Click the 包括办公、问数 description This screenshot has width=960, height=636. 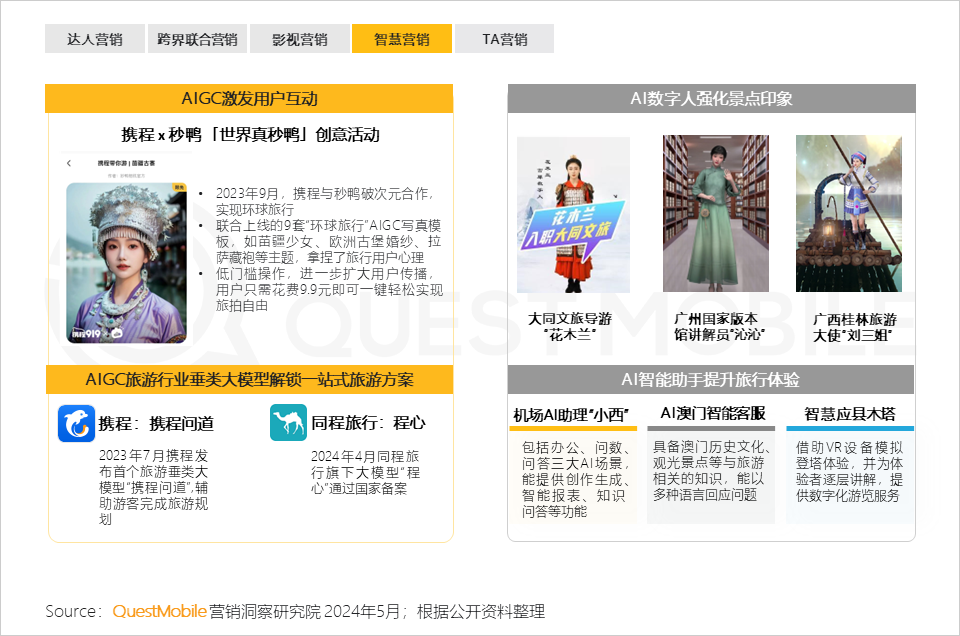[x=576, y=479]
